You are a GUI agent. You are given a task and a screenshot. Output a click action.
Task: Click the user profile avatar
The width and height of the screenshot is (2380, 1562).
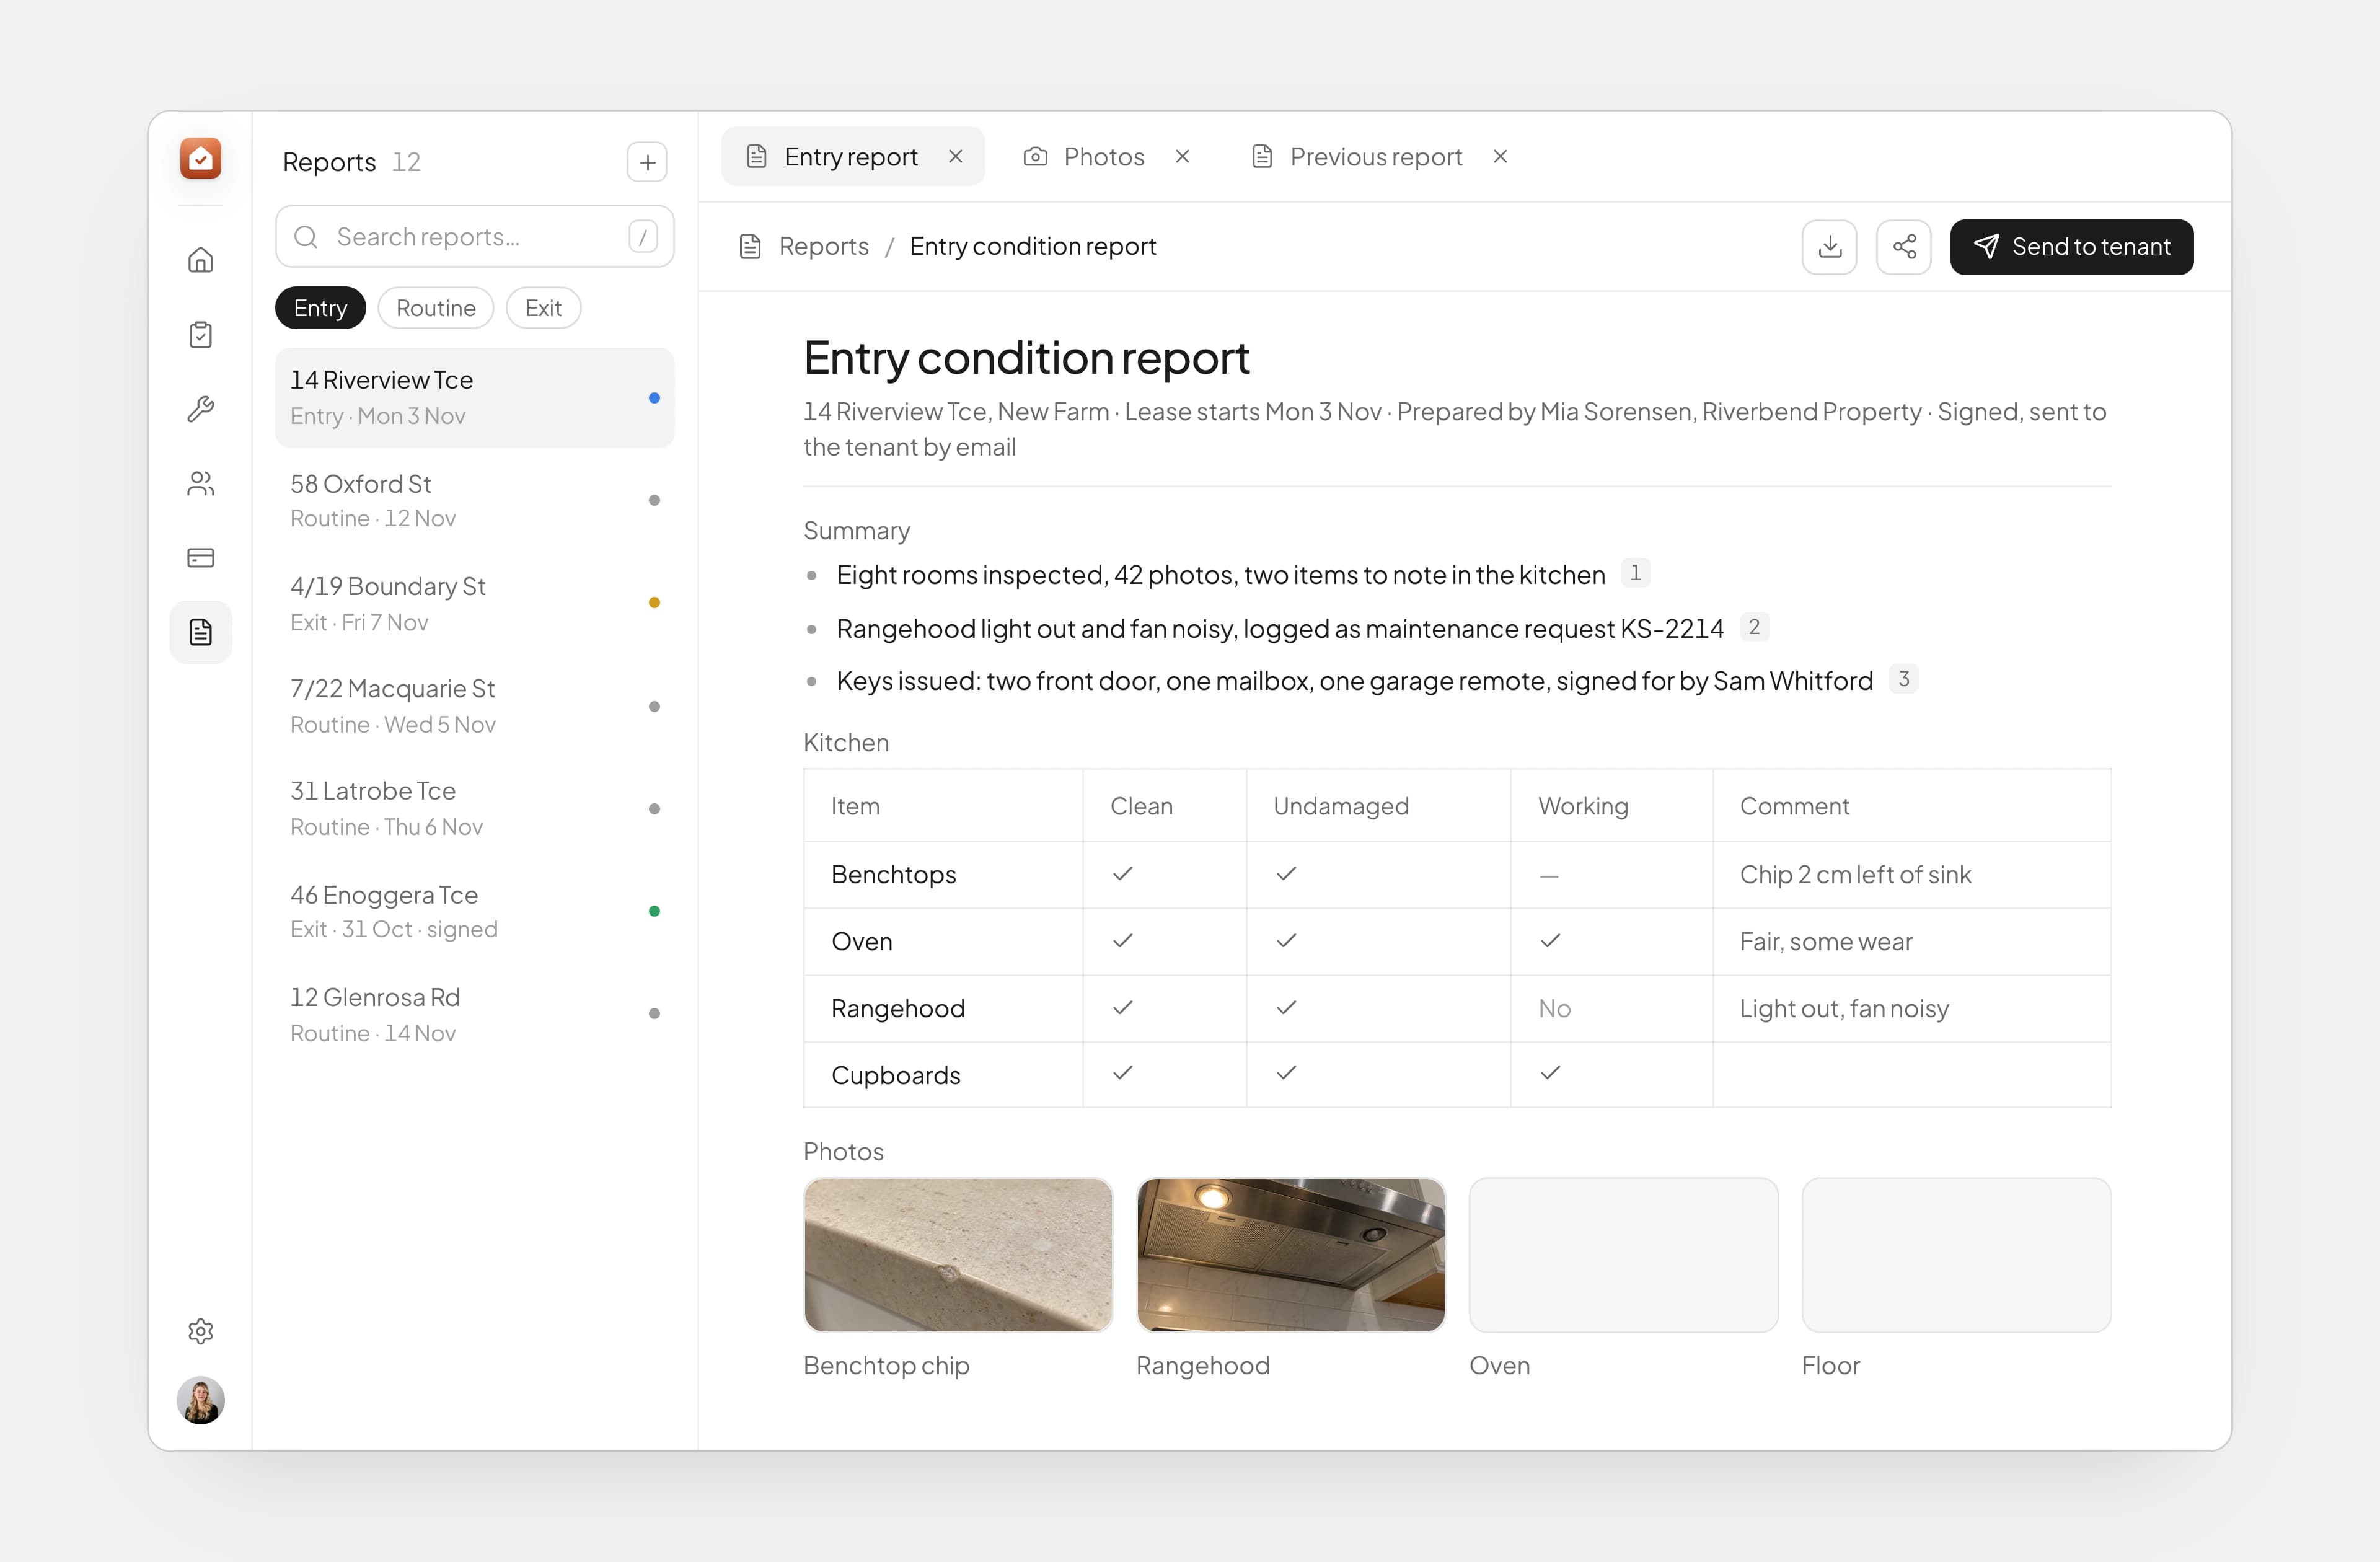click(200, 1400)
